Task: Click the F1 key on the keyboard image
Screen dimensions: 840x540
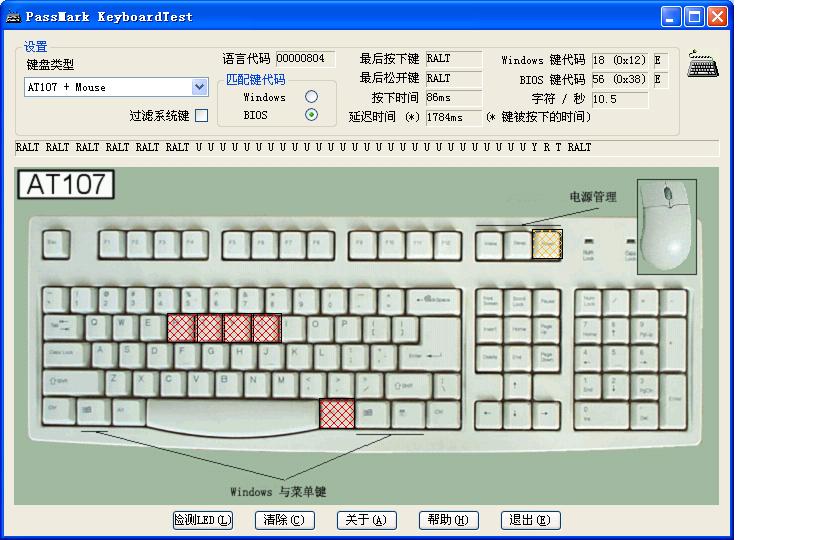Action: (112, 245)
